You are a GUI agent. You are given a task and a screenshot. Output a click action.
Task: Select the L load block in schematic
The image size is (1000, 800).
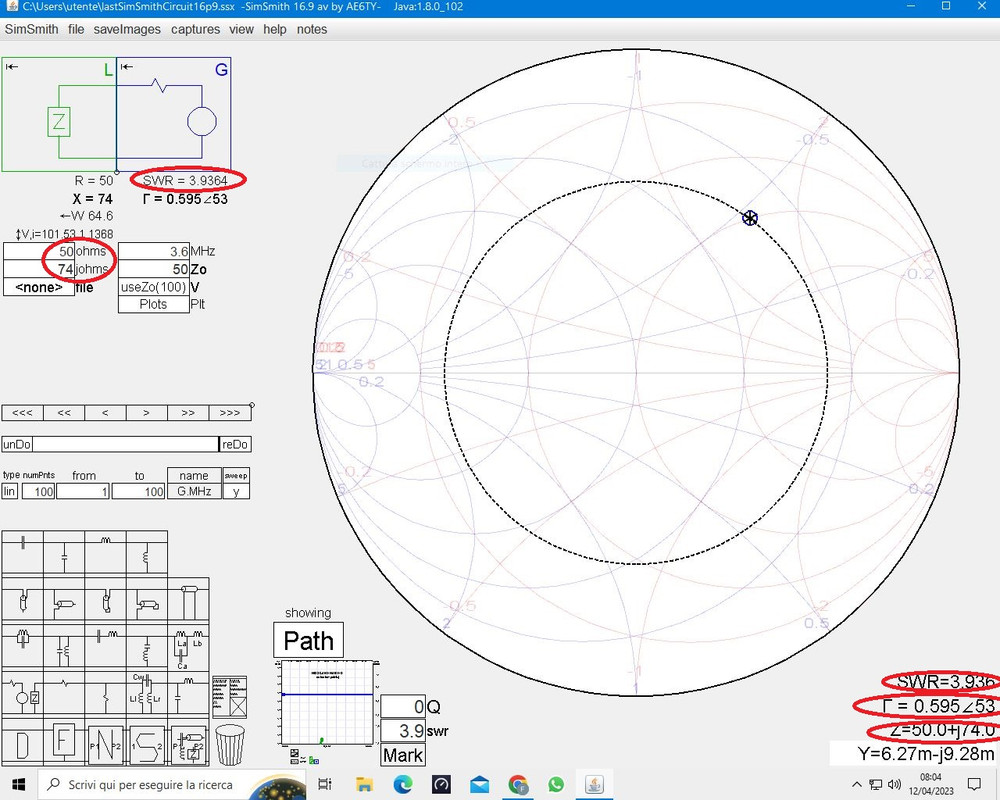tap(59, 115)
